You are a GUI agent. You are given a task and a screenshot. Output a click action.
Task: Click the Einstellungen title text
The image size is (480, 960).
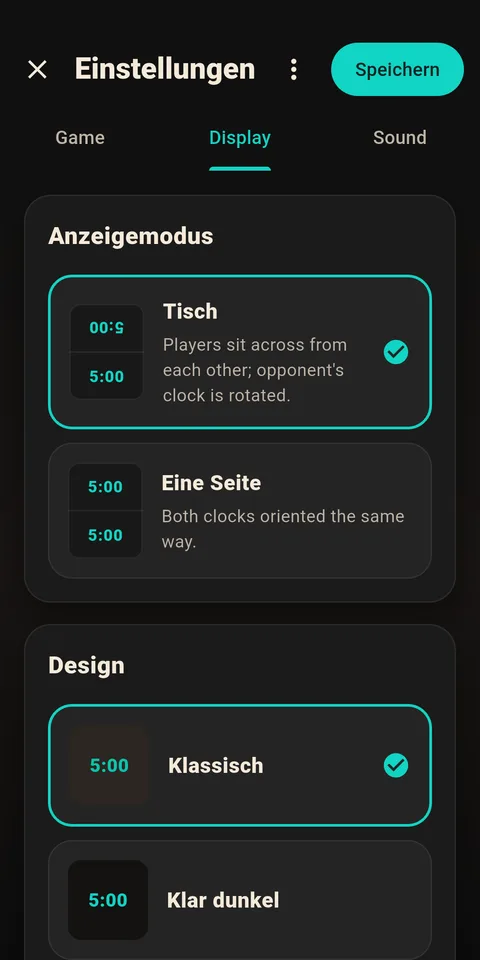pos(165,69)
